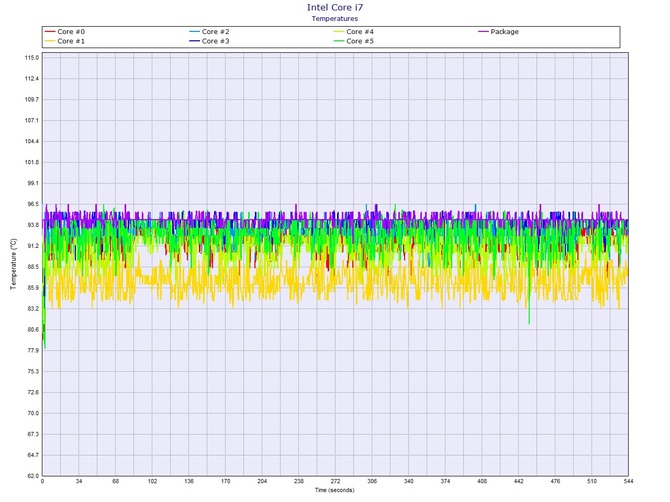Click the 115.0 value on temperature axis
670x502 pixels.
[32, 58]
